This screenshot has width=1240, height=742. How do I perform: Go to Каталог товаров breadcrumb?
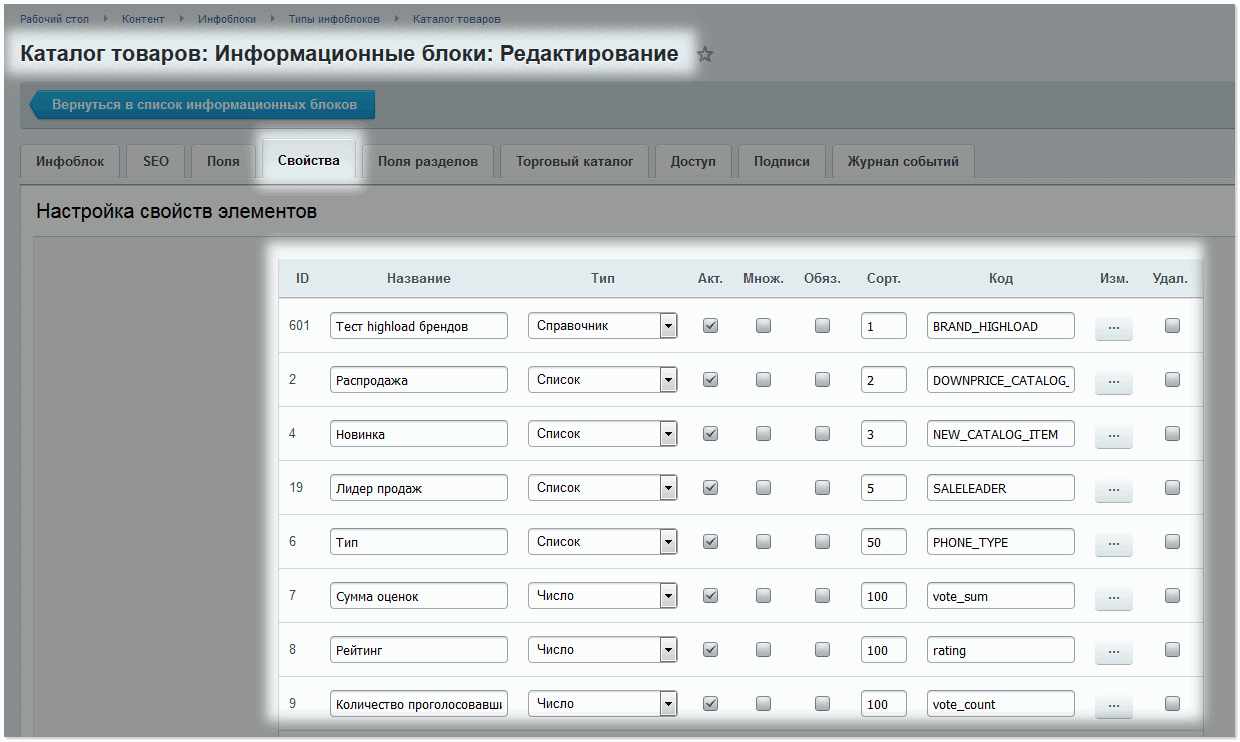pos(457,19)
